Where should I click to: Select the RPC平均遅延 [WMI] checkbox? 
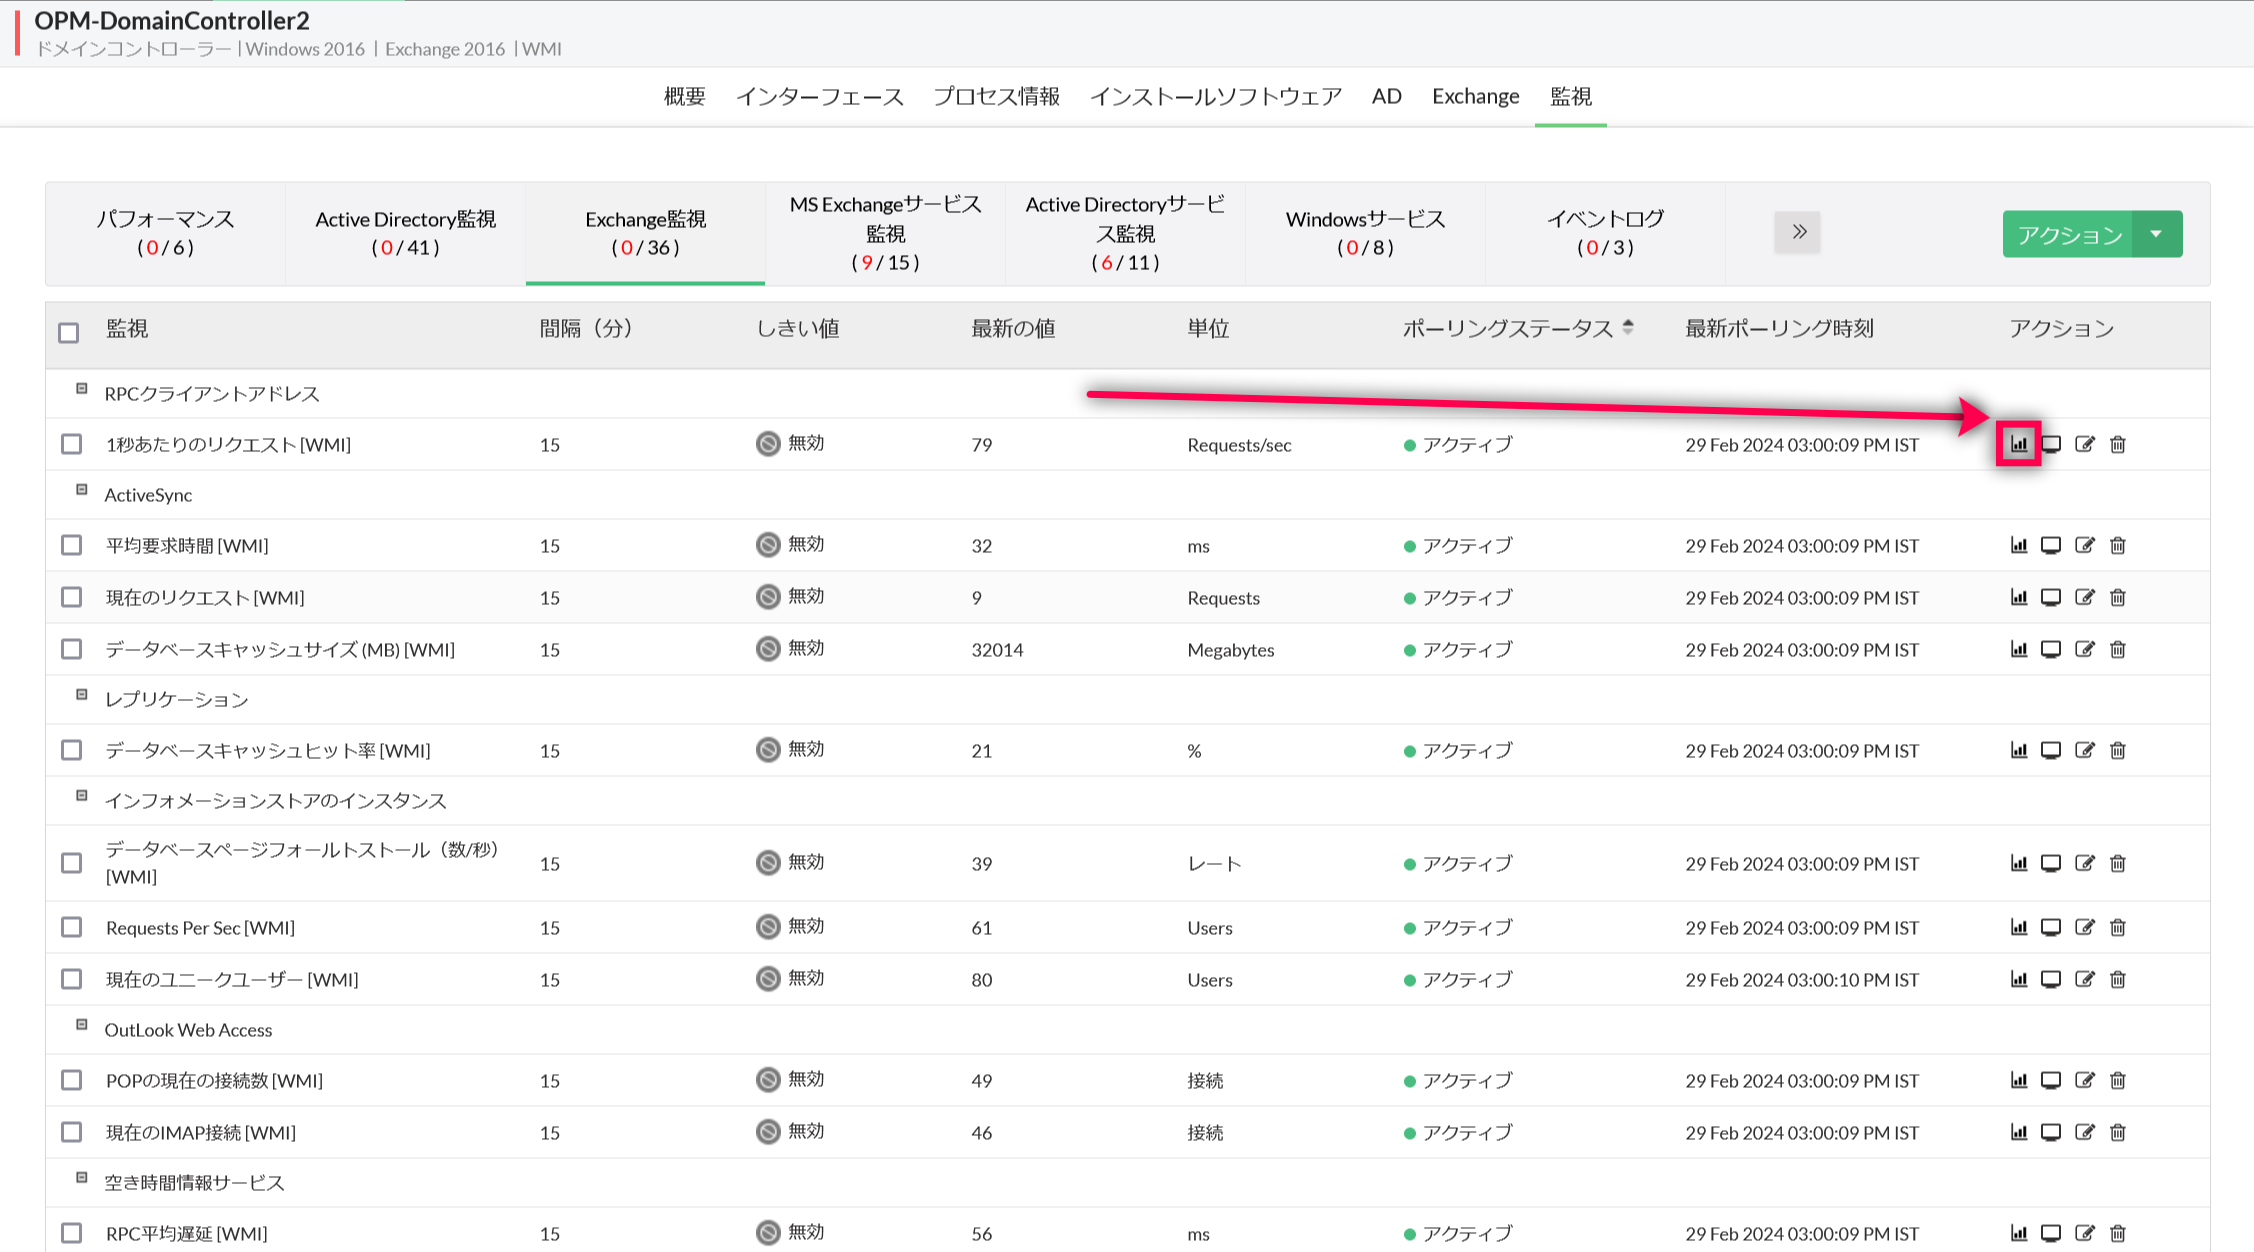(x=71, y=1233)
